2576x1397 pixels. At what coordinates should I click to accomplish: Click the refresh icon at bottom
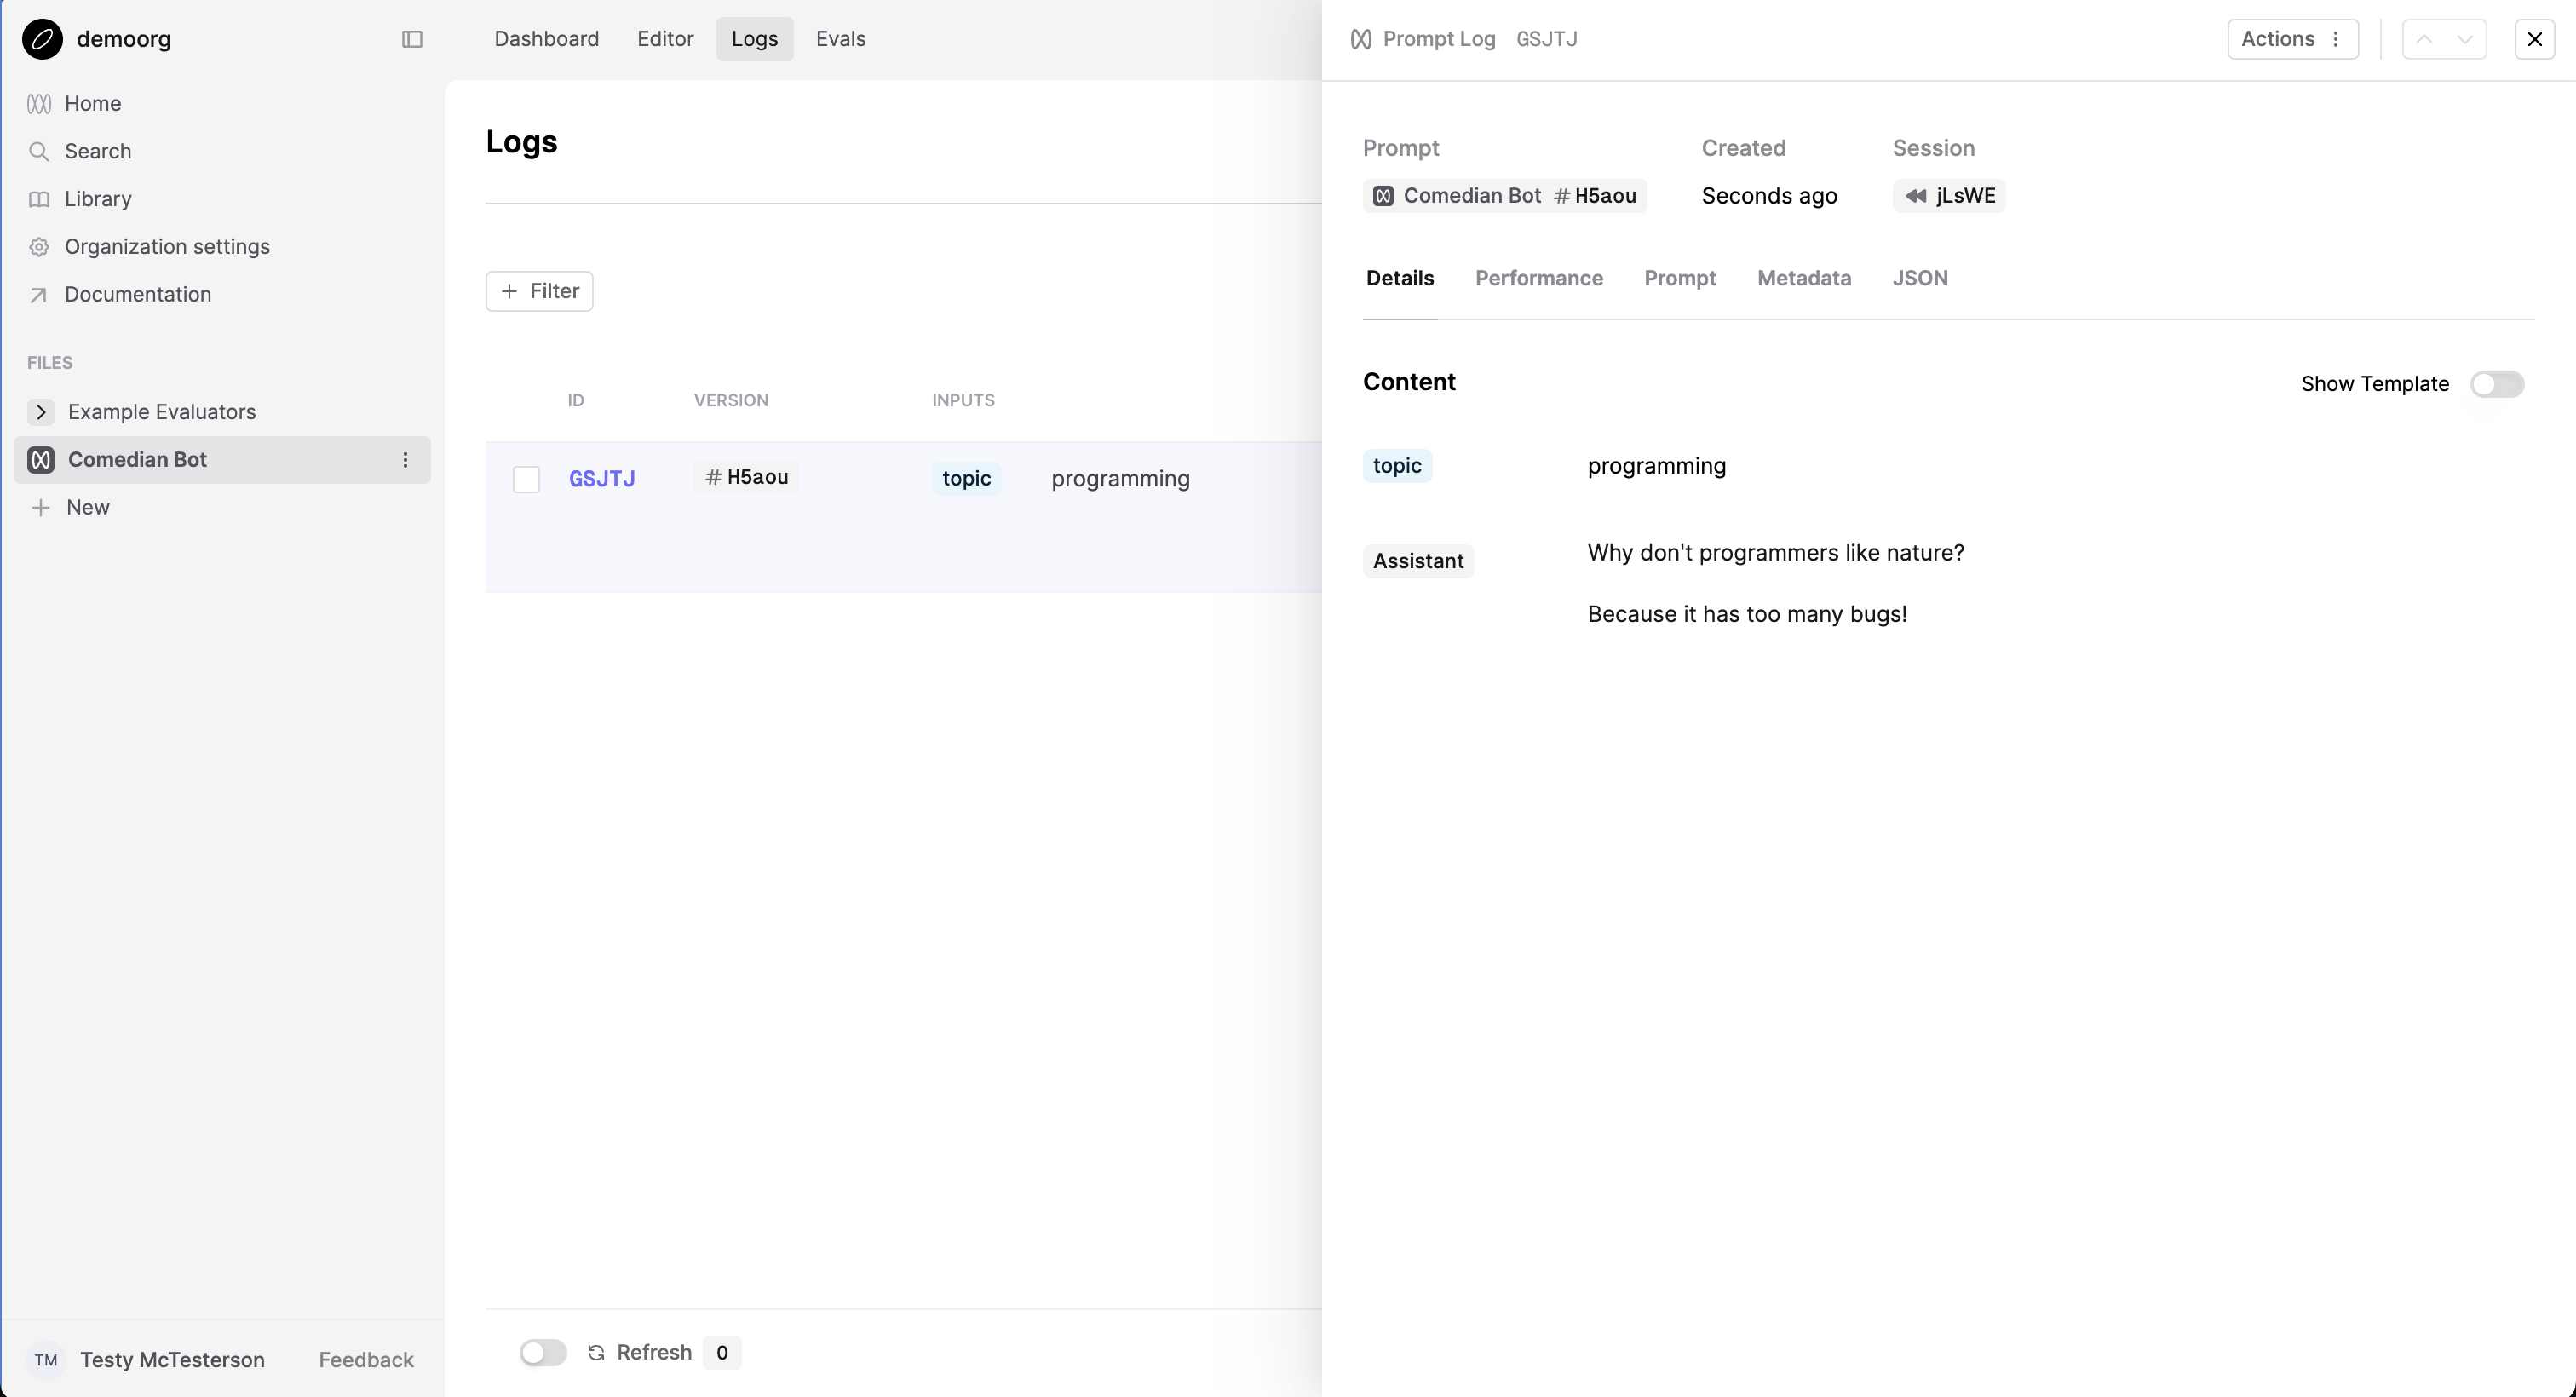(x=595, y=1352)
